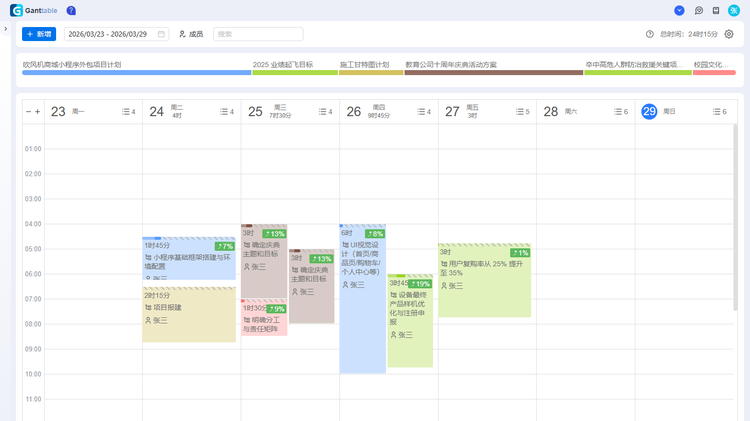
Task: Click the document icon beside the avatar
Action: coord(716,10)
